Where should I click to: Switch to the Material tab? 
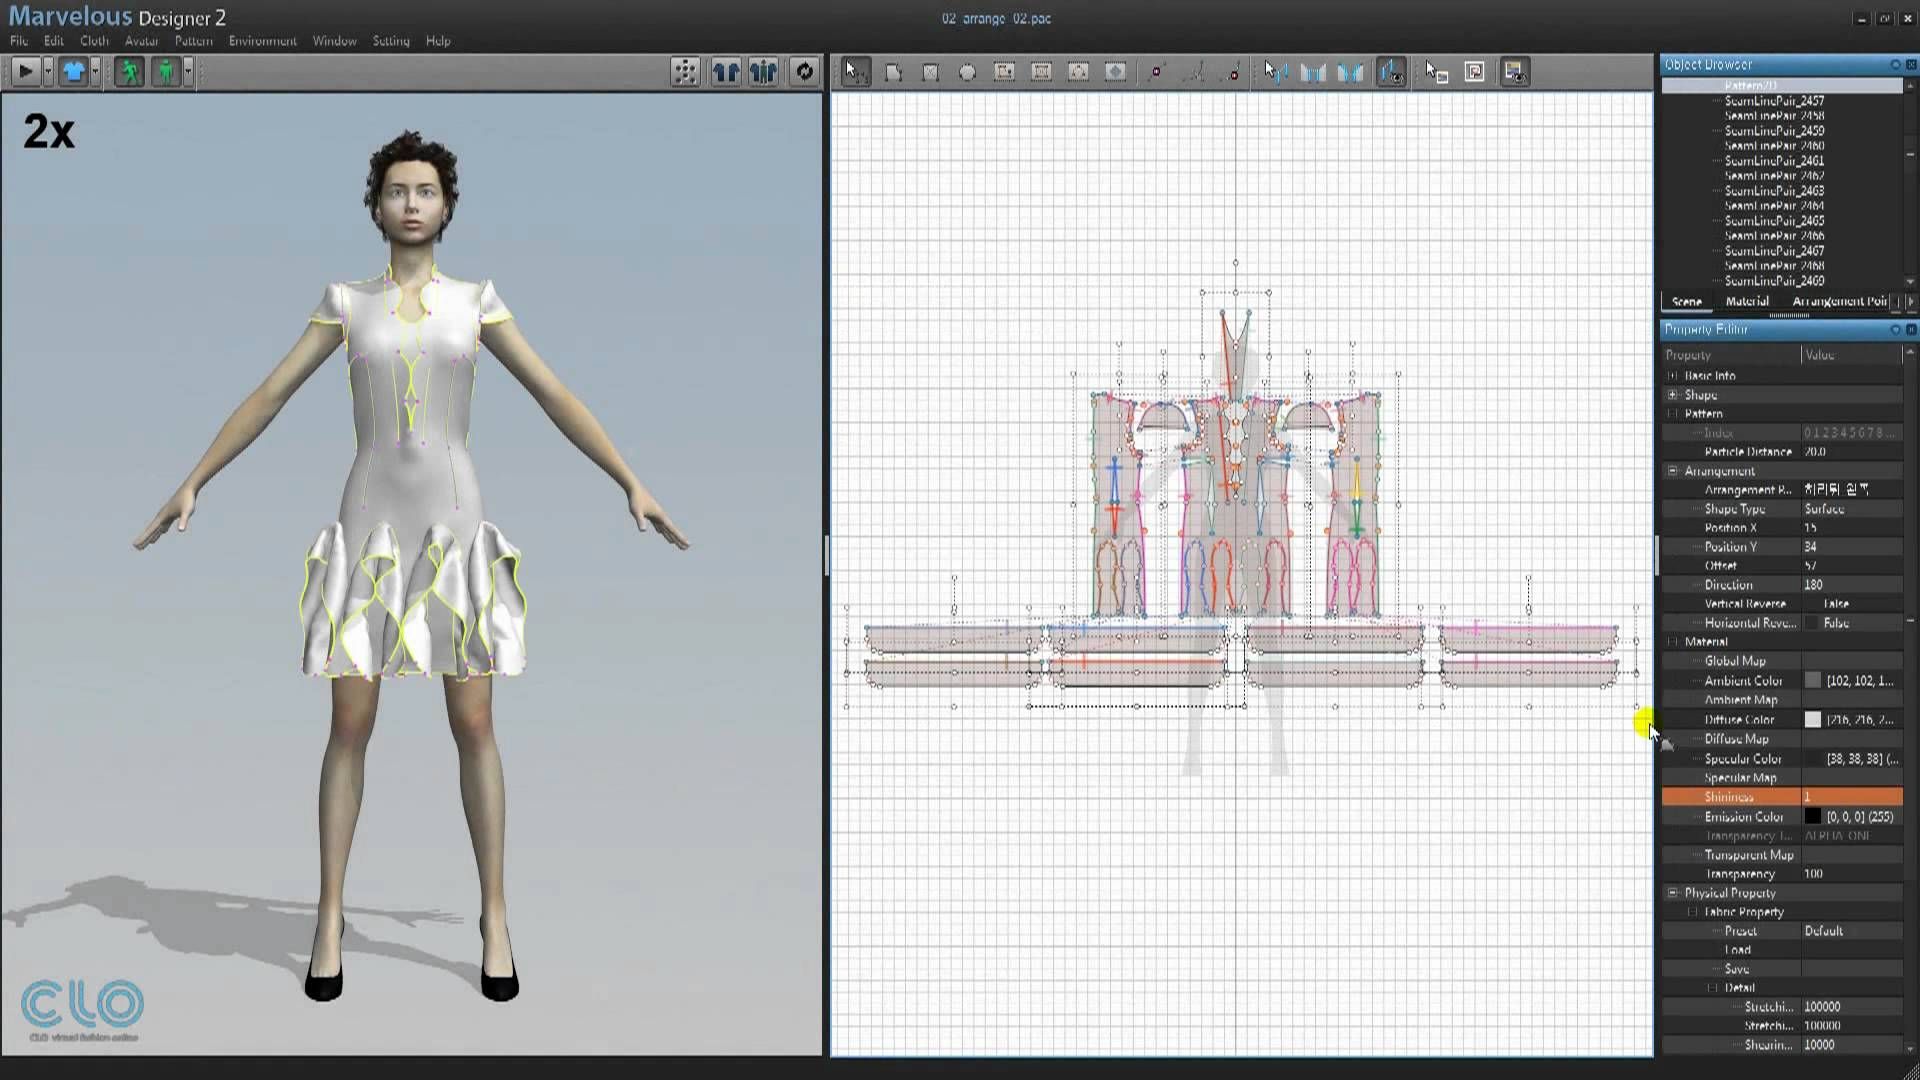click(1746, 301)
